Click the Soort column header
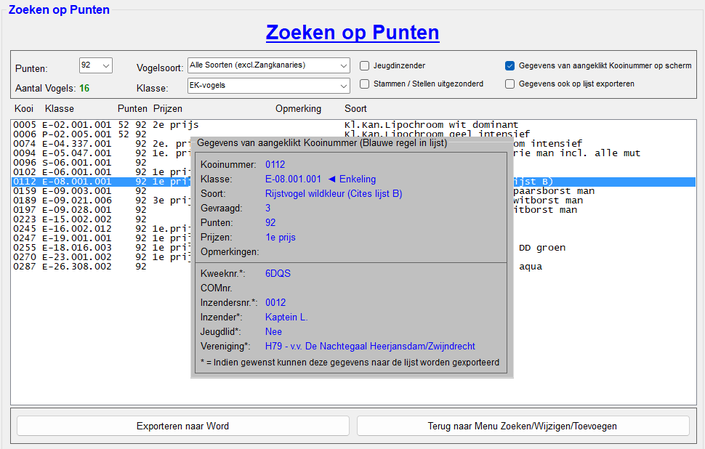 (x=356, y=107)
